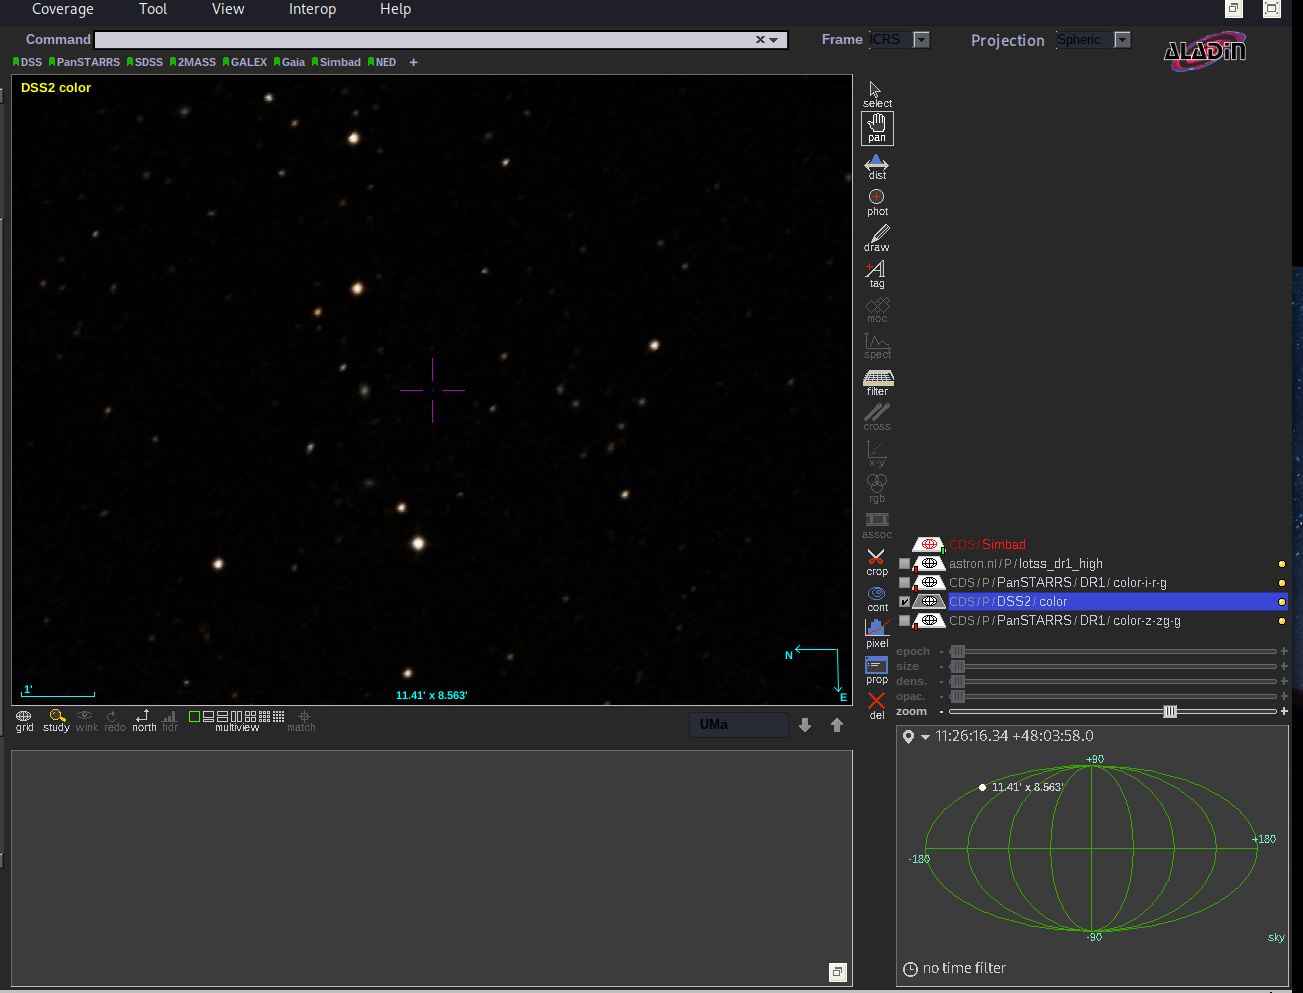Load the GALEX bookmark
Screen dimensions: 1303x993
[244, 62]
